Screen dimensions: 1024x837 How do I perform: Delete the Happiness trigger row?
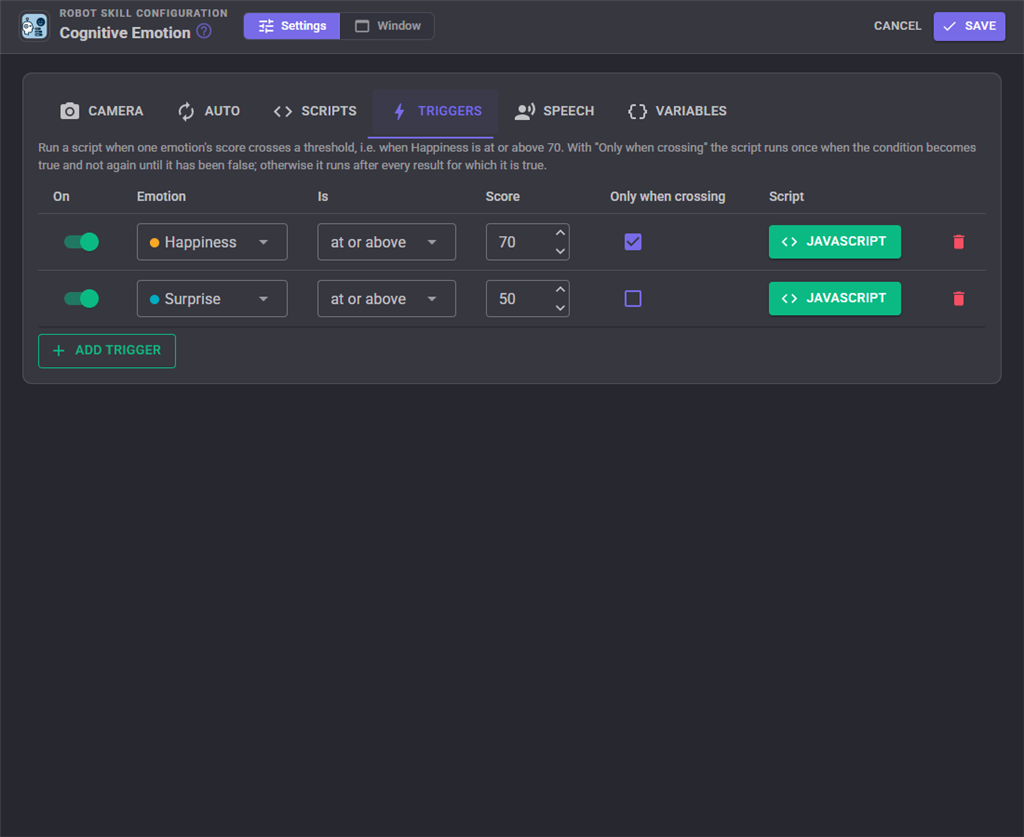[959, 242]
